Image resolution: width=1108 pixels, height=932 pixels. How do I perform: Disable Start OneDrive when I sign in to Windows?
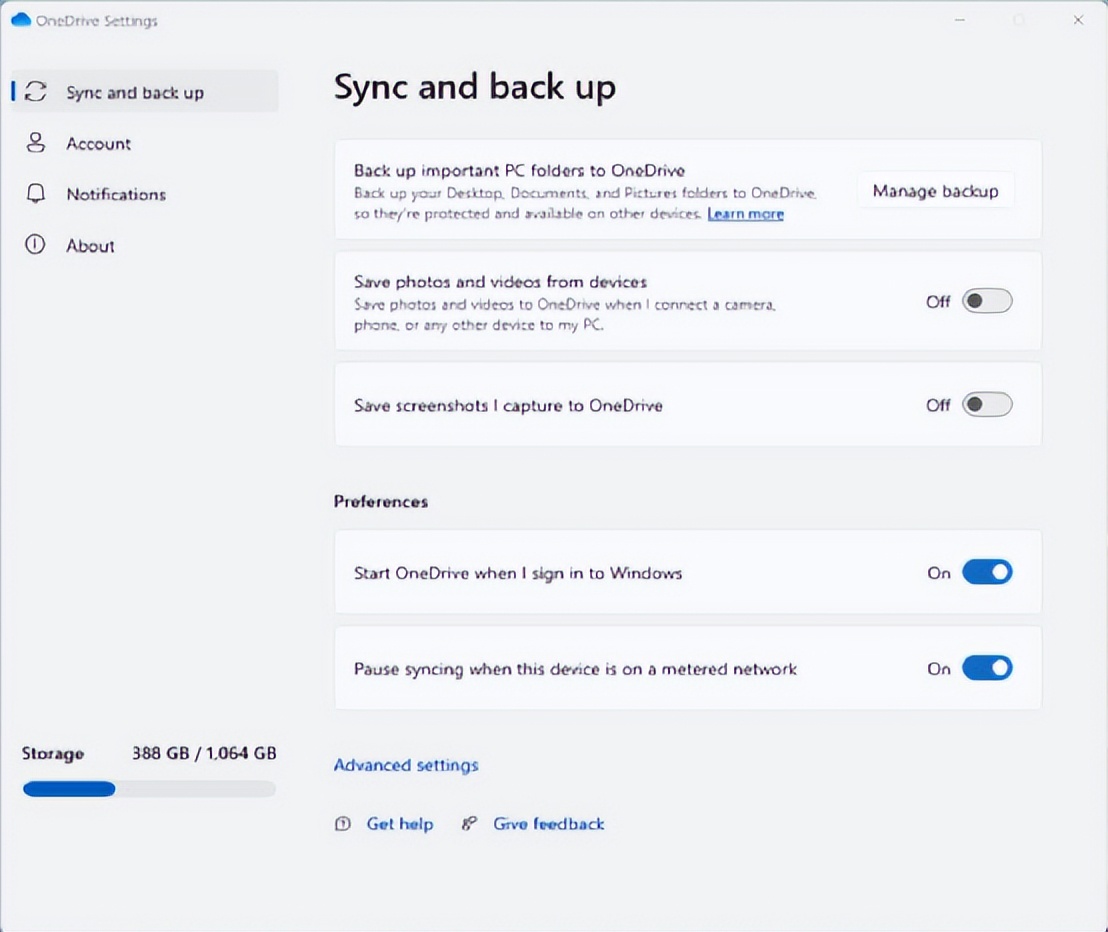tap(986, 572)
